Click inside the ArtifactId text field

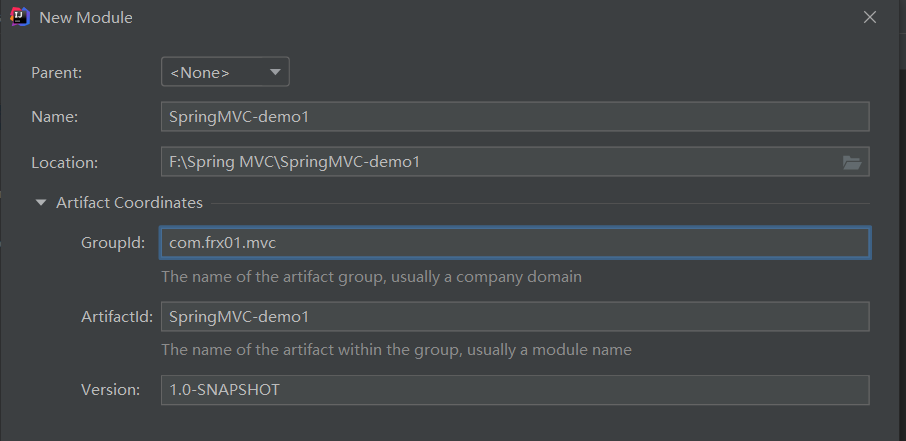click(x=515, y=317)
